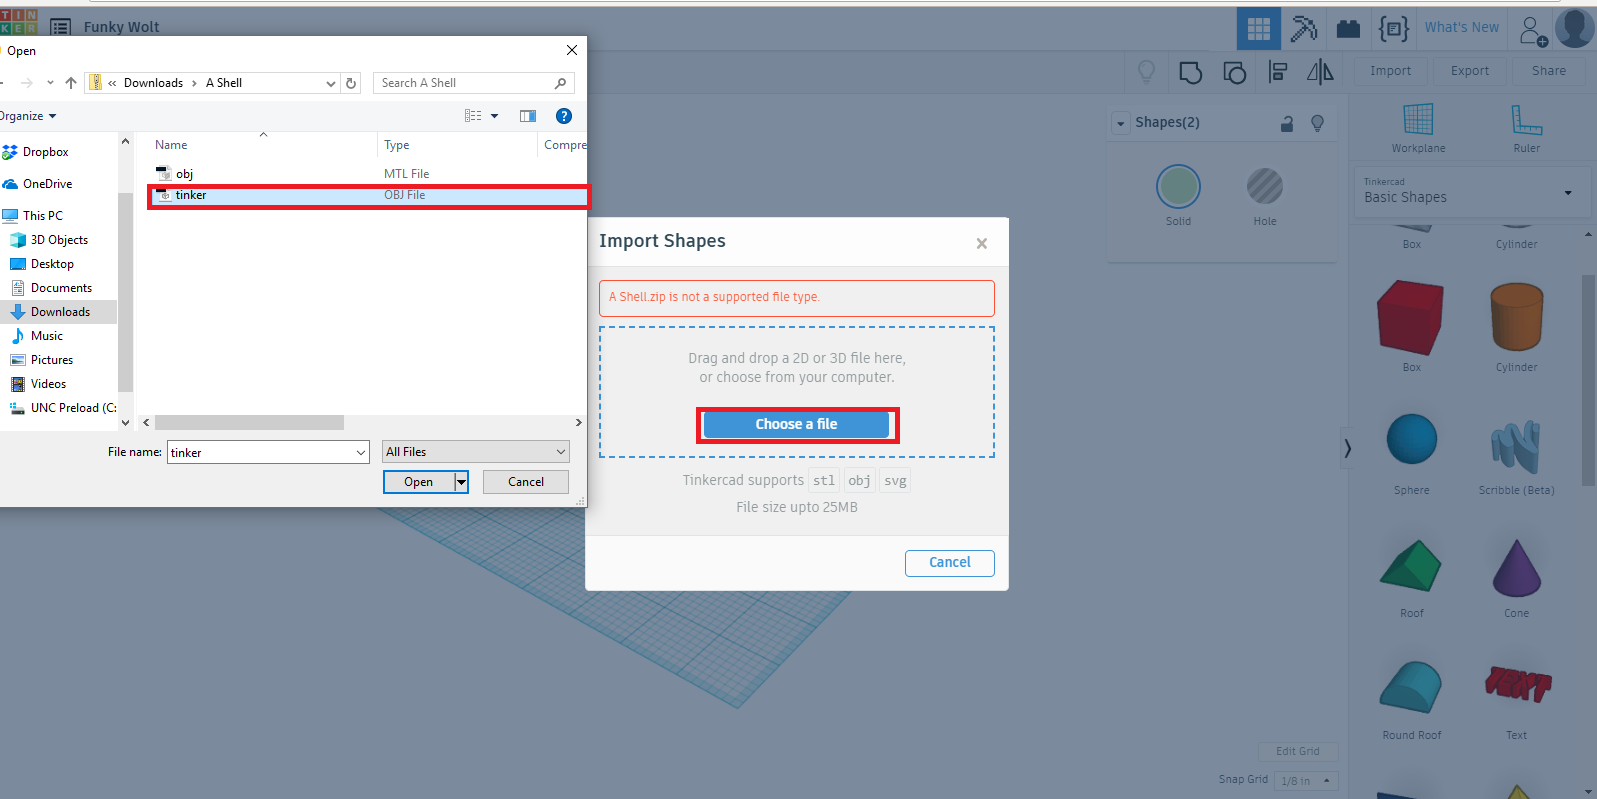The width and height of the screenshot is (1597, 799).
Task: Click the Import button
Action: click(x=1390, y=71)
